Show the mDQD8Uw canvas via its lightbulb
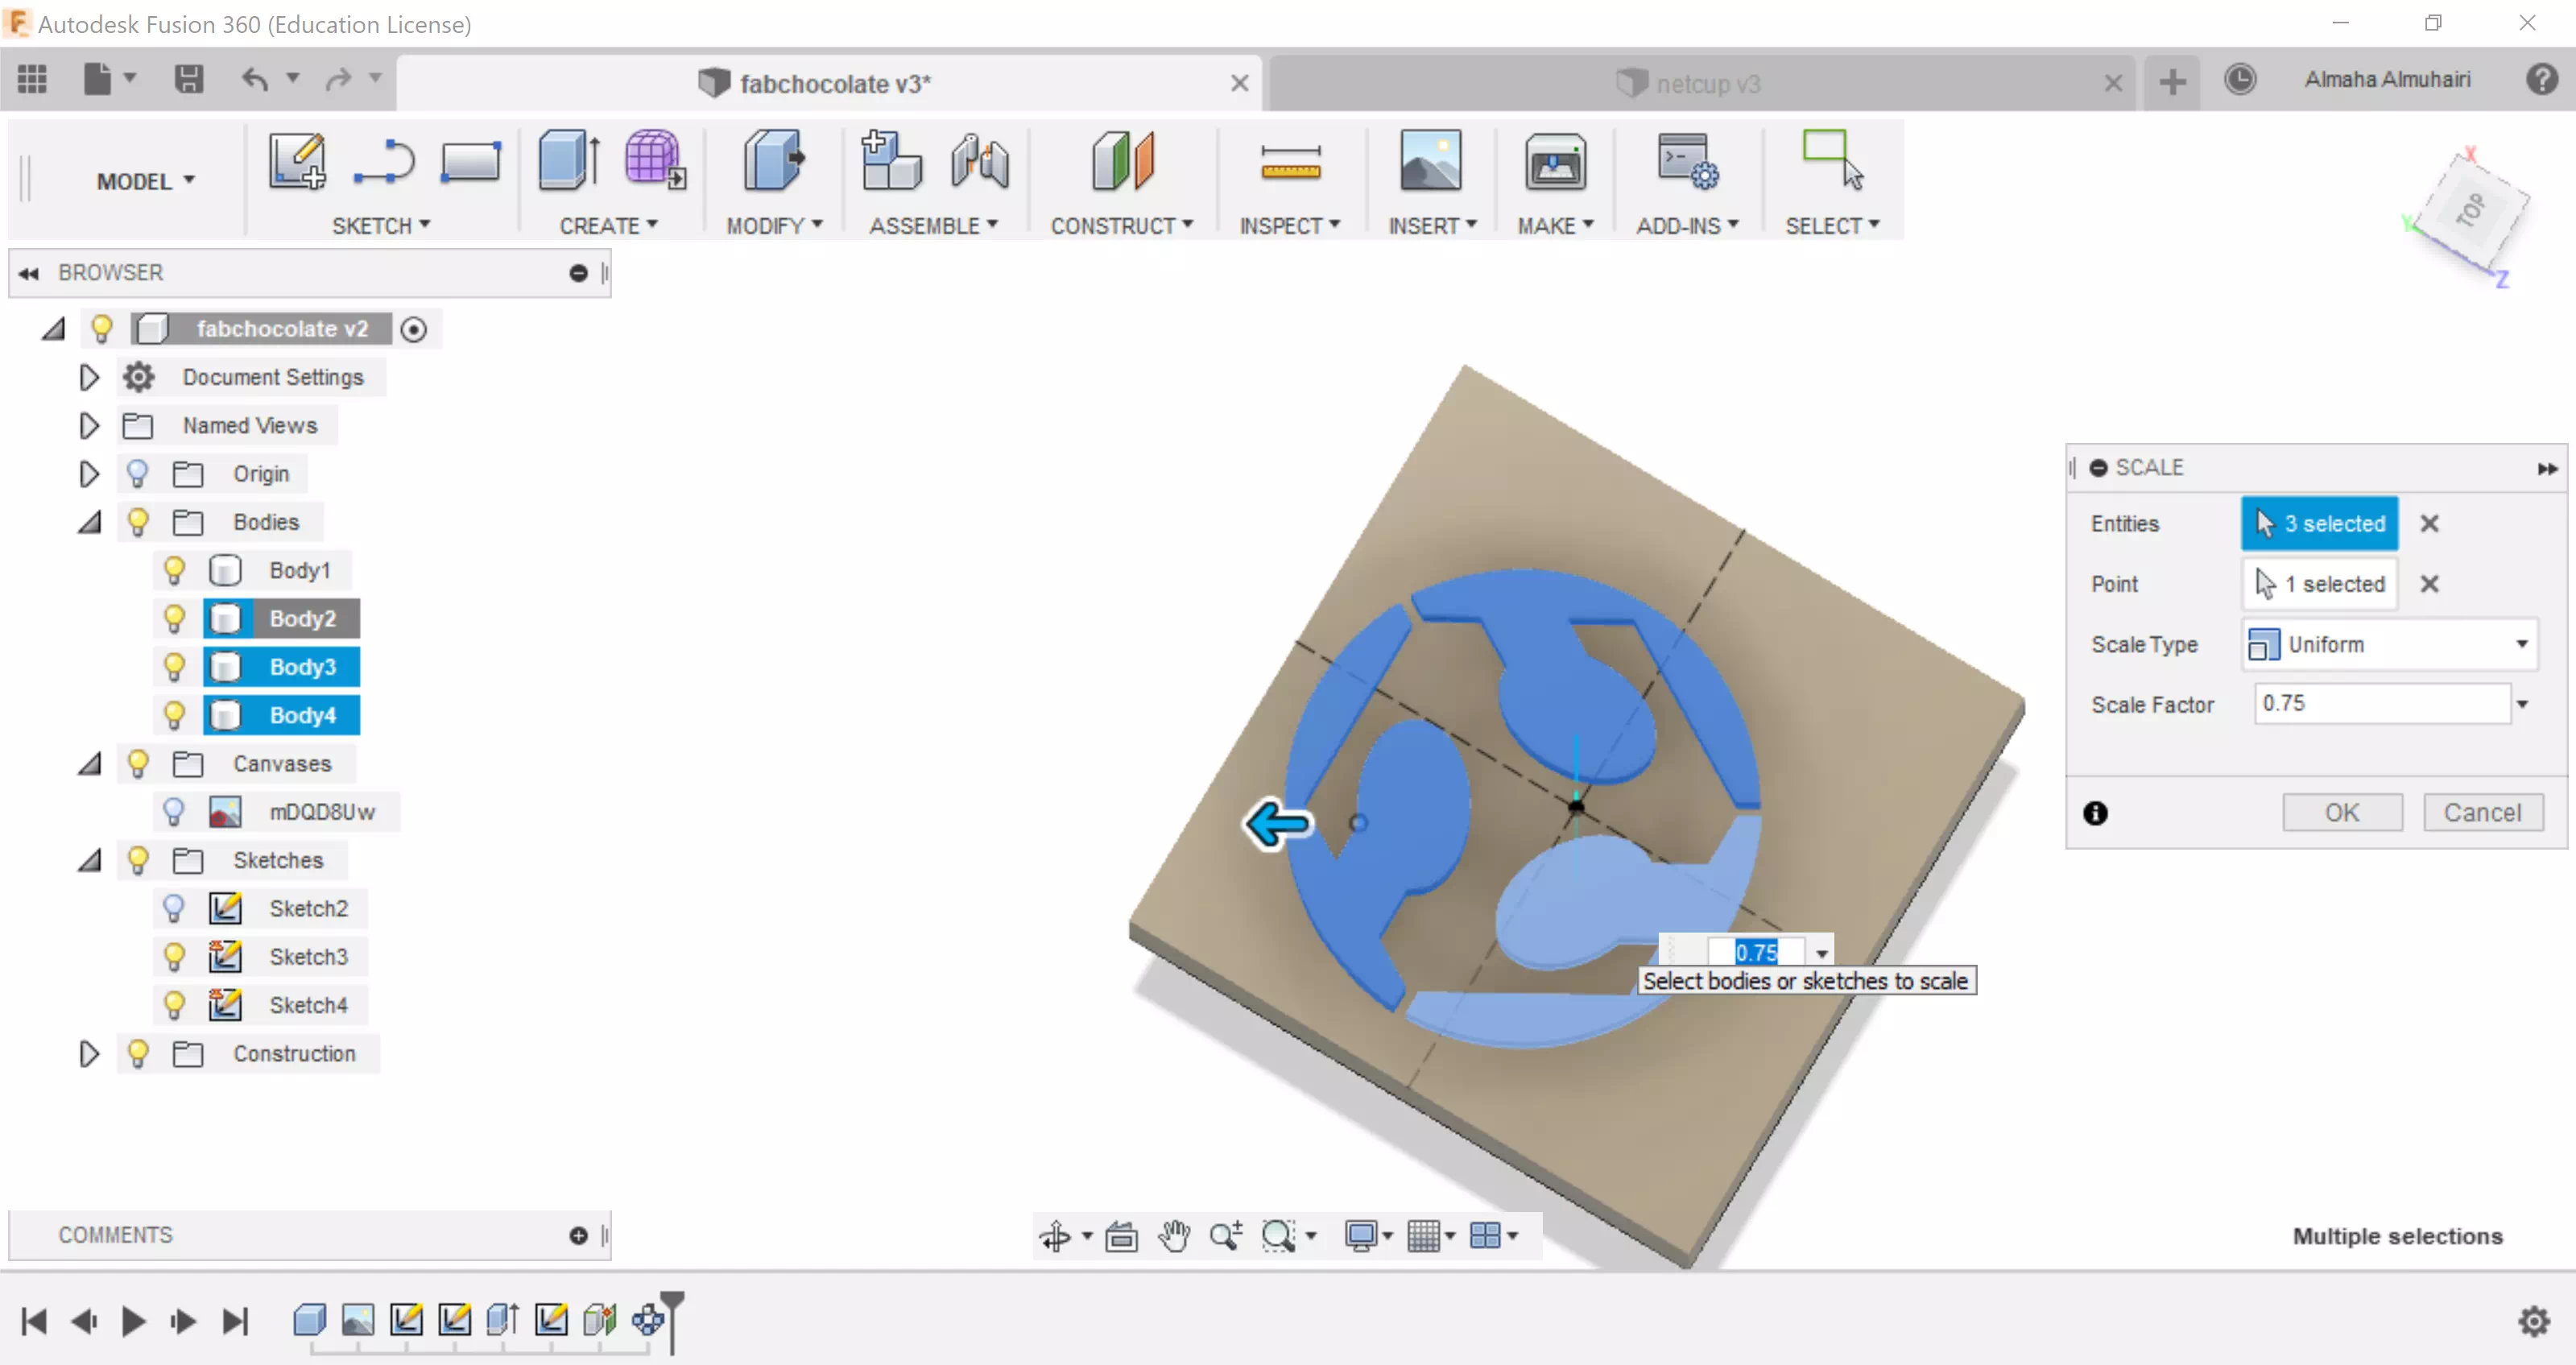The height and width of the screenshot is (1365, 2576). click(174, 812)
